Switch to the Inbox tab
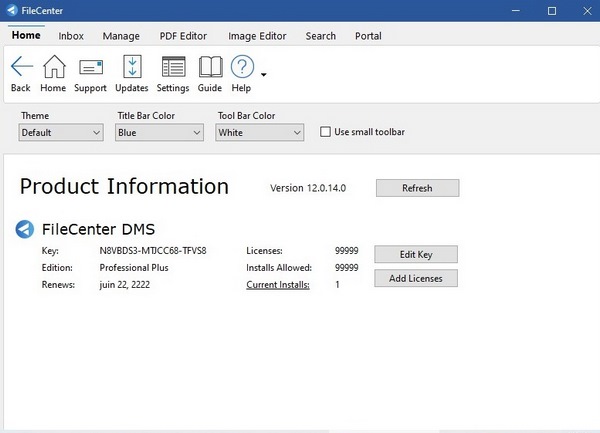The image size is (600, 433). [x=71, y=36]
